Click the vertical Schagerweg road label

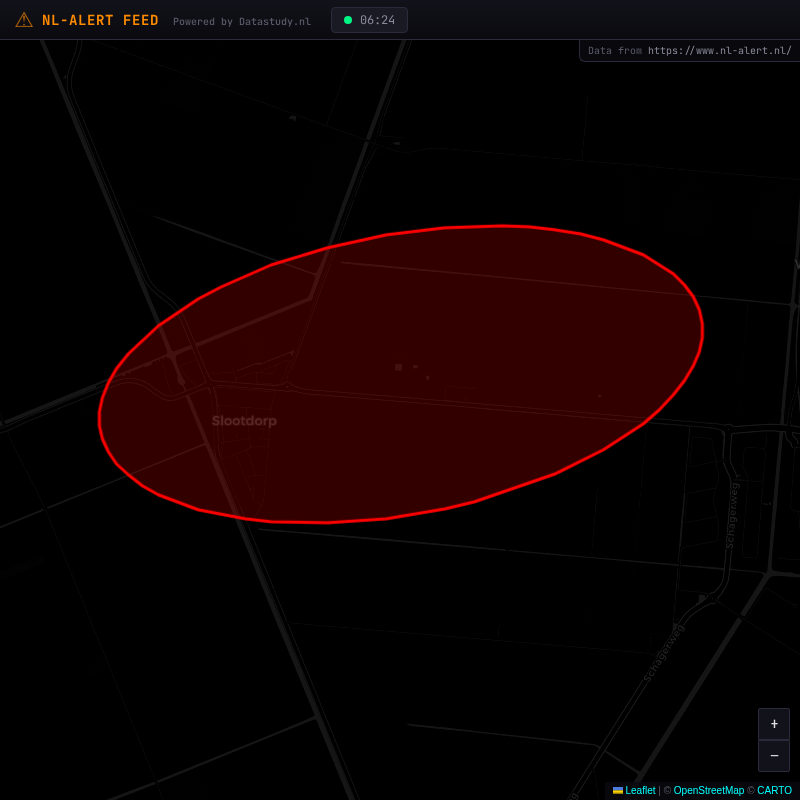pos(732,516)
